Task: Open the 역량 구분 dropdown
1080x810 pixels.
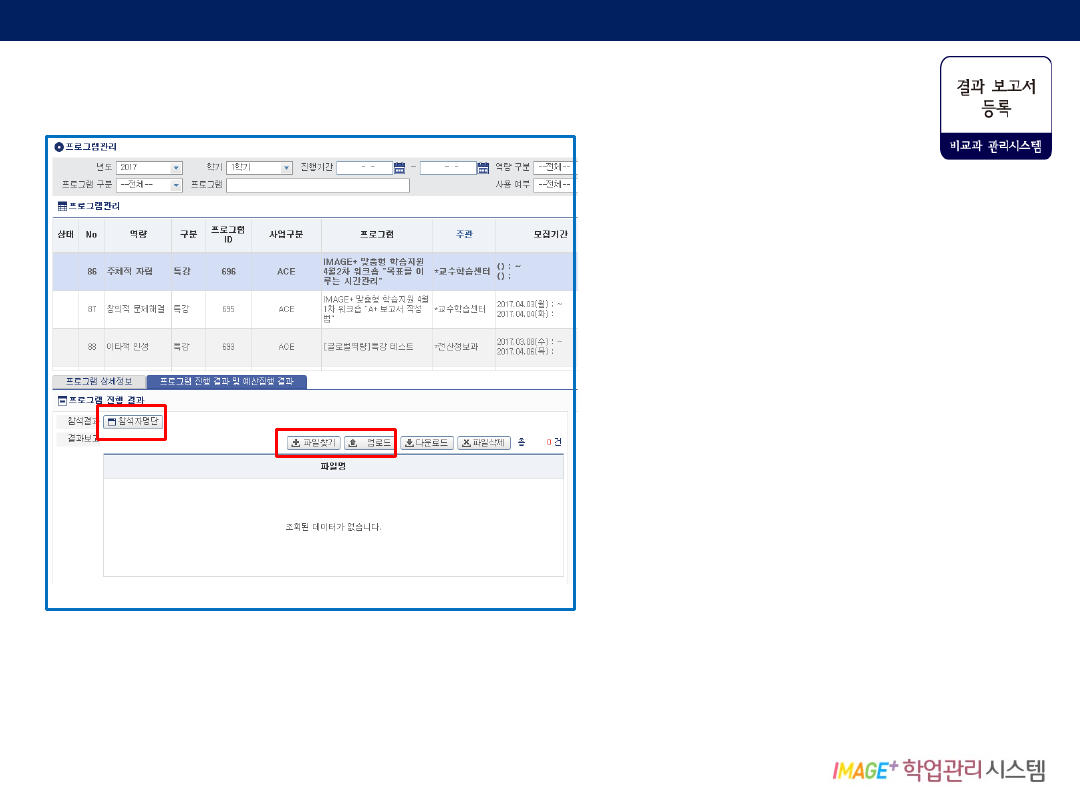Action: 554,167
